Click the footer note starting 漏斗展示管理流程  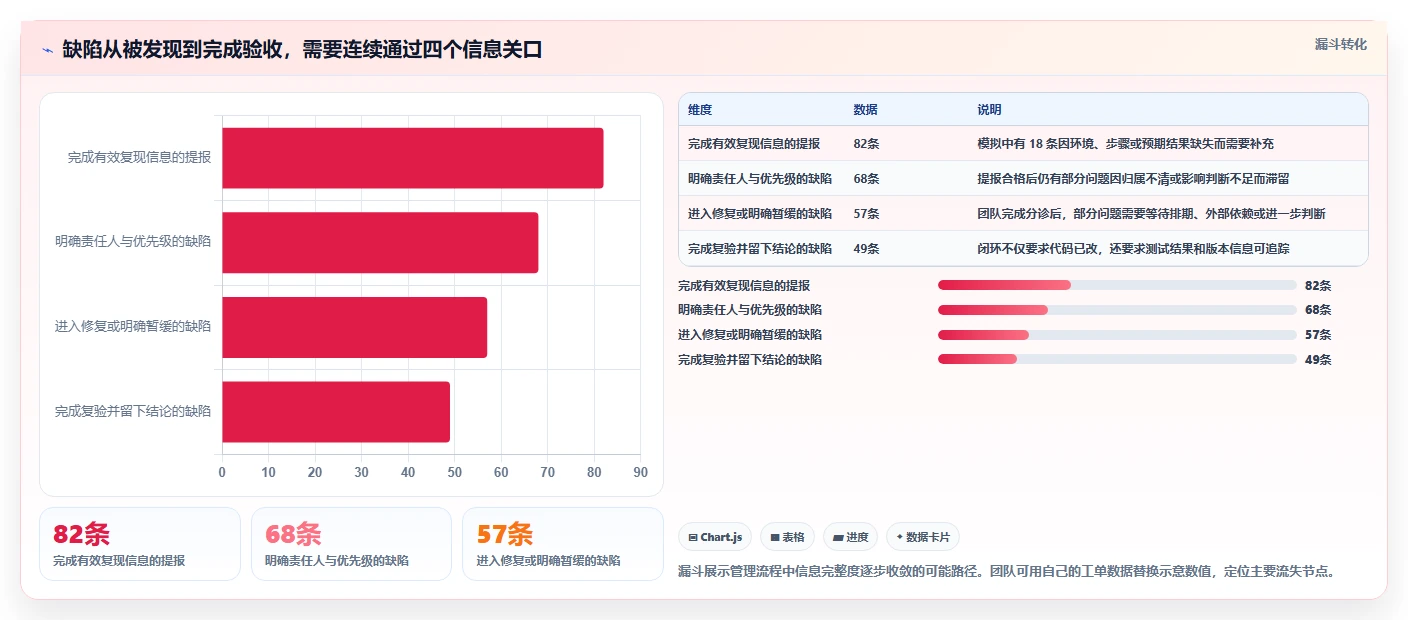pyautogui.click(x=1007, y=572)
